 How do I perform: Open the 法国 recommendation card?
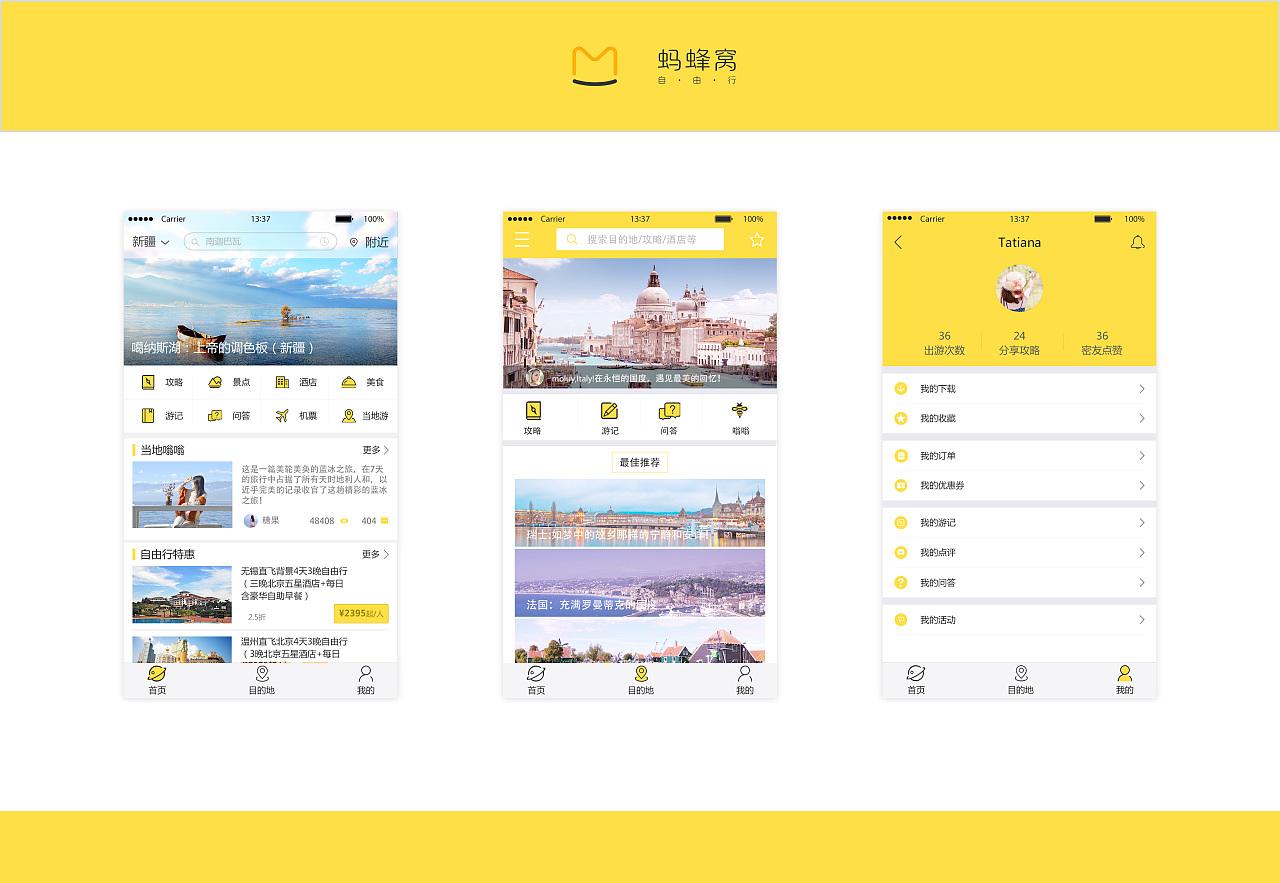(x=640, y=582)
